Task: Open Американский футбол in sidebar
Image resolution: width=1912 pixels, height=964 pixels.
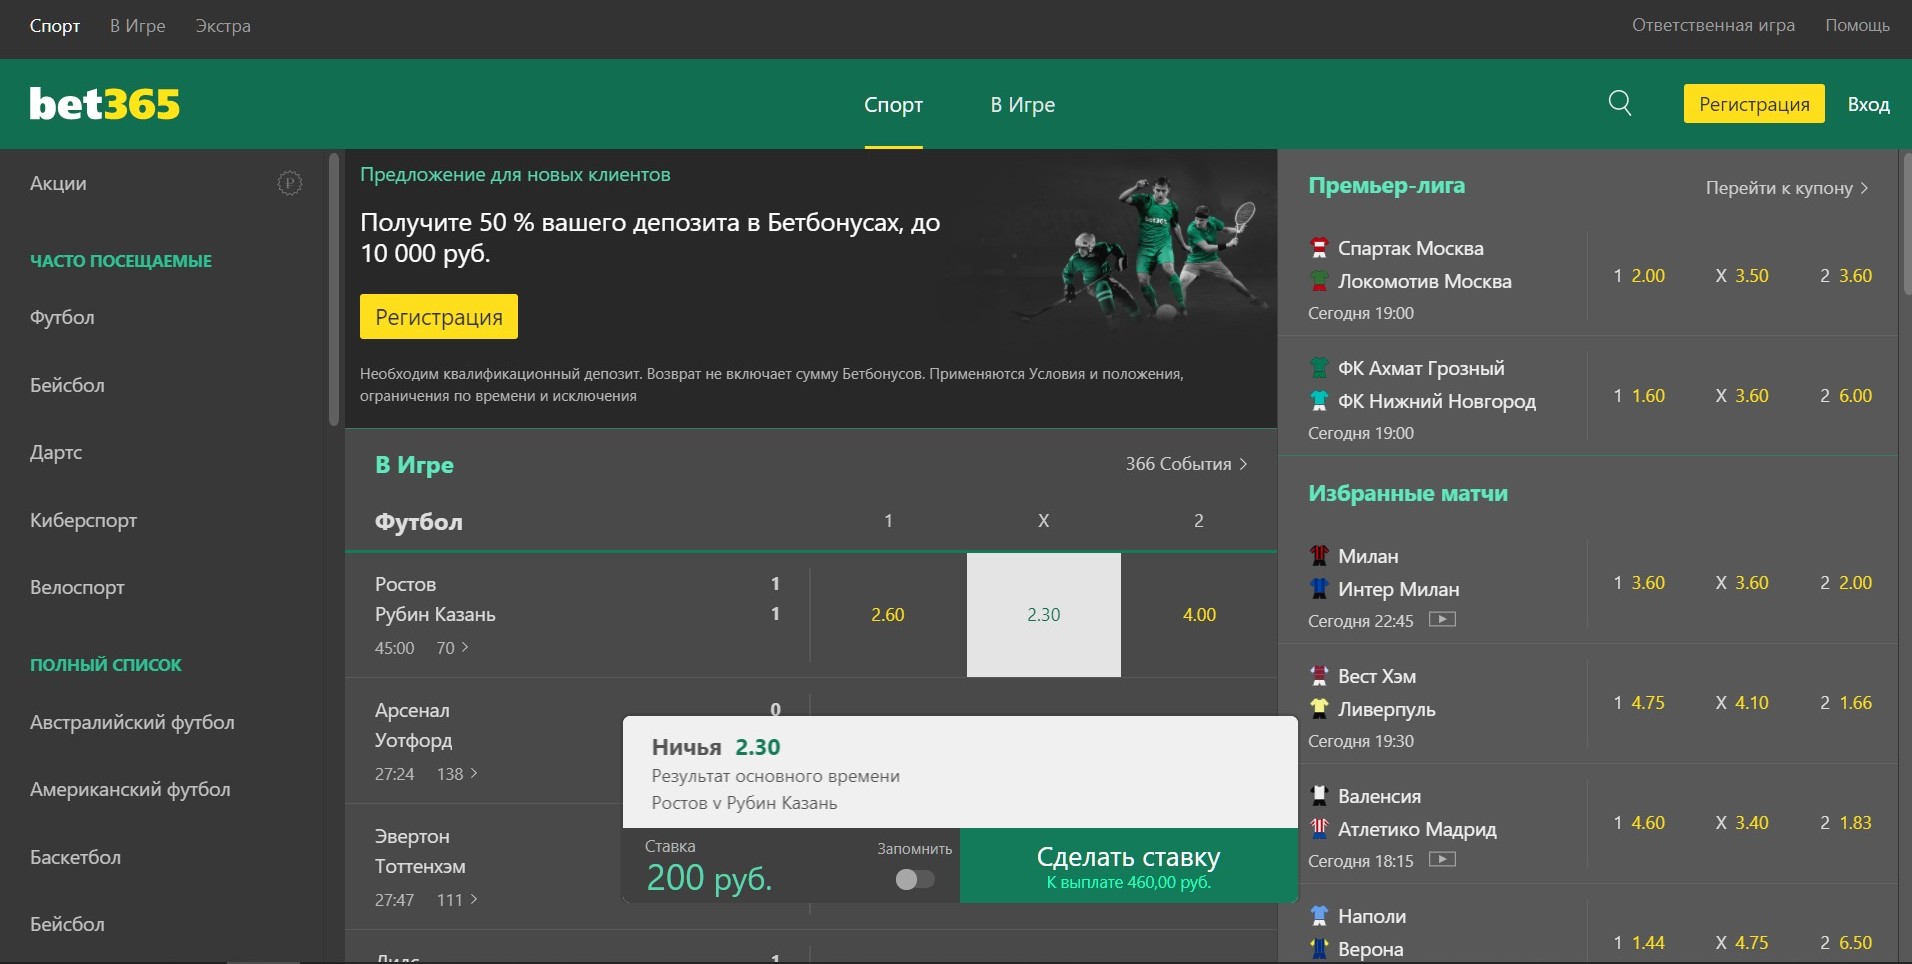Action: 130,789
